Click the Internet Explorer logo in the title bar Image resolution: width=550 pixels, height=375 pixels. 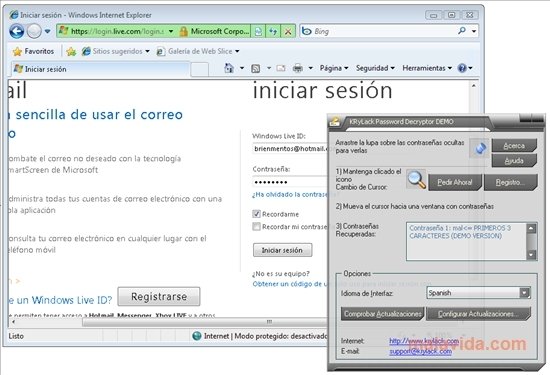pos(14,15)
